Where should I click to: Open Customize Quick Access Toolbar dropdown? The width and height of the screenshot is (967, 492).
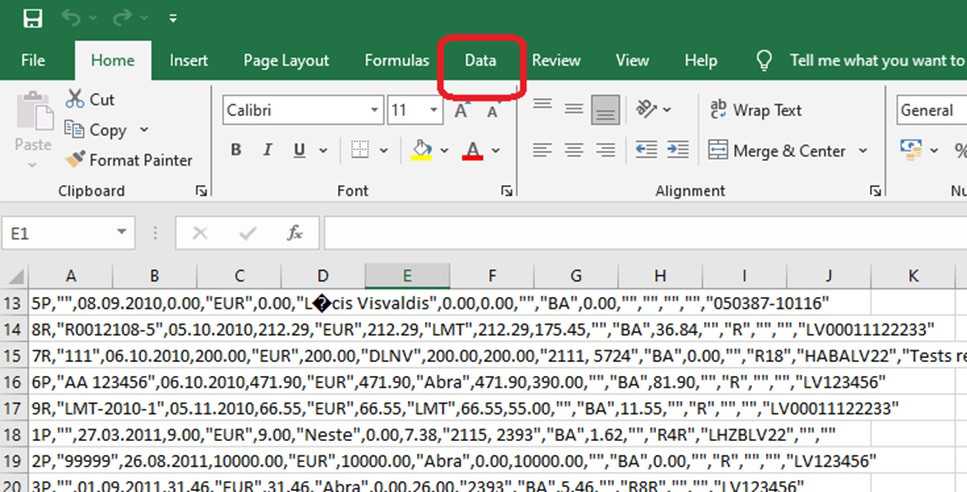tap(173, 19)
